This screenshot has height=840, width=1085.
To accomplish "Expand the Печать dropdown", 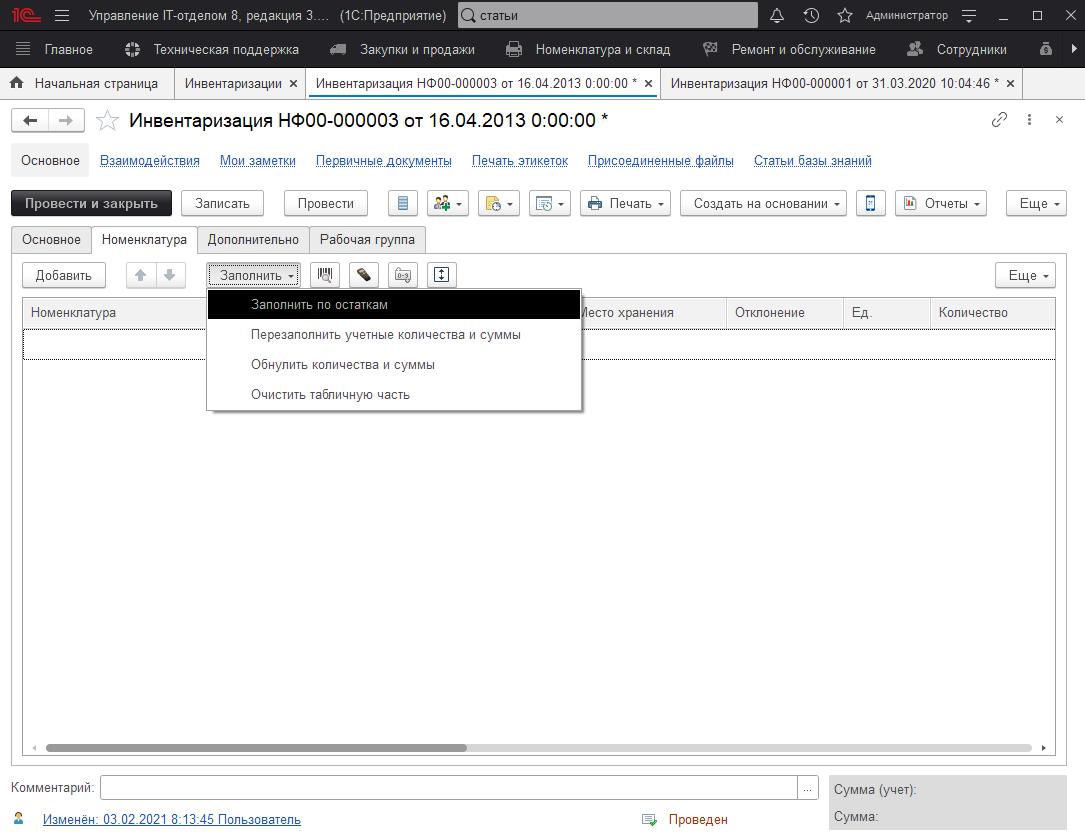I will pos(624,203).
